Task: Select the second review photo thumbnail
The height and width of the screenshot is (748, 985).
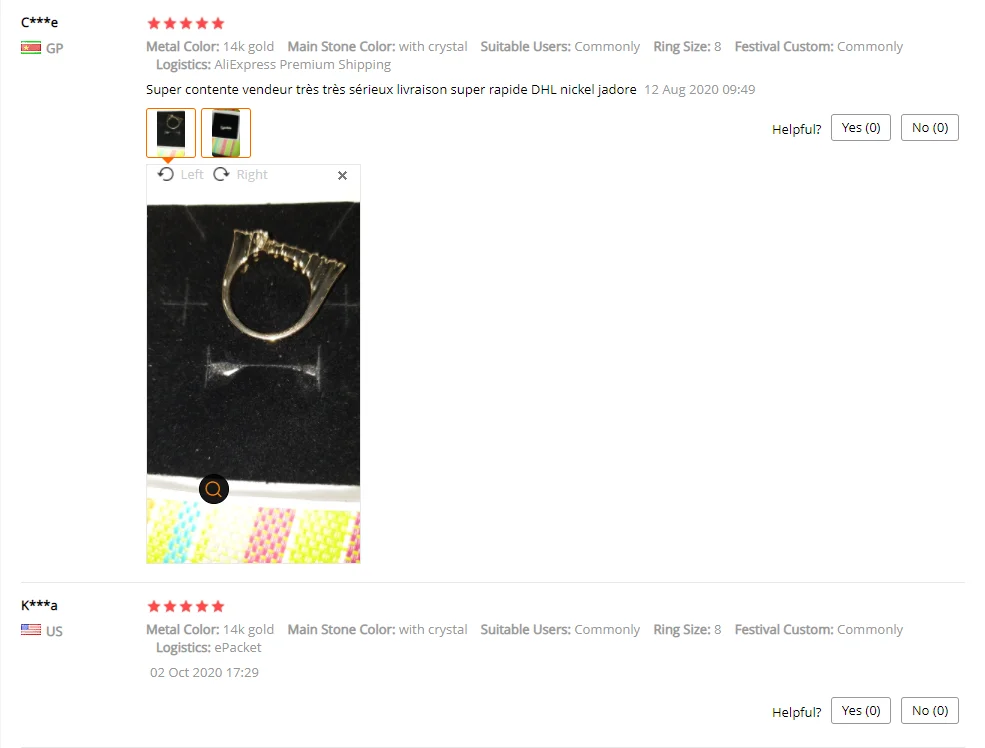Action: point(226,133)
